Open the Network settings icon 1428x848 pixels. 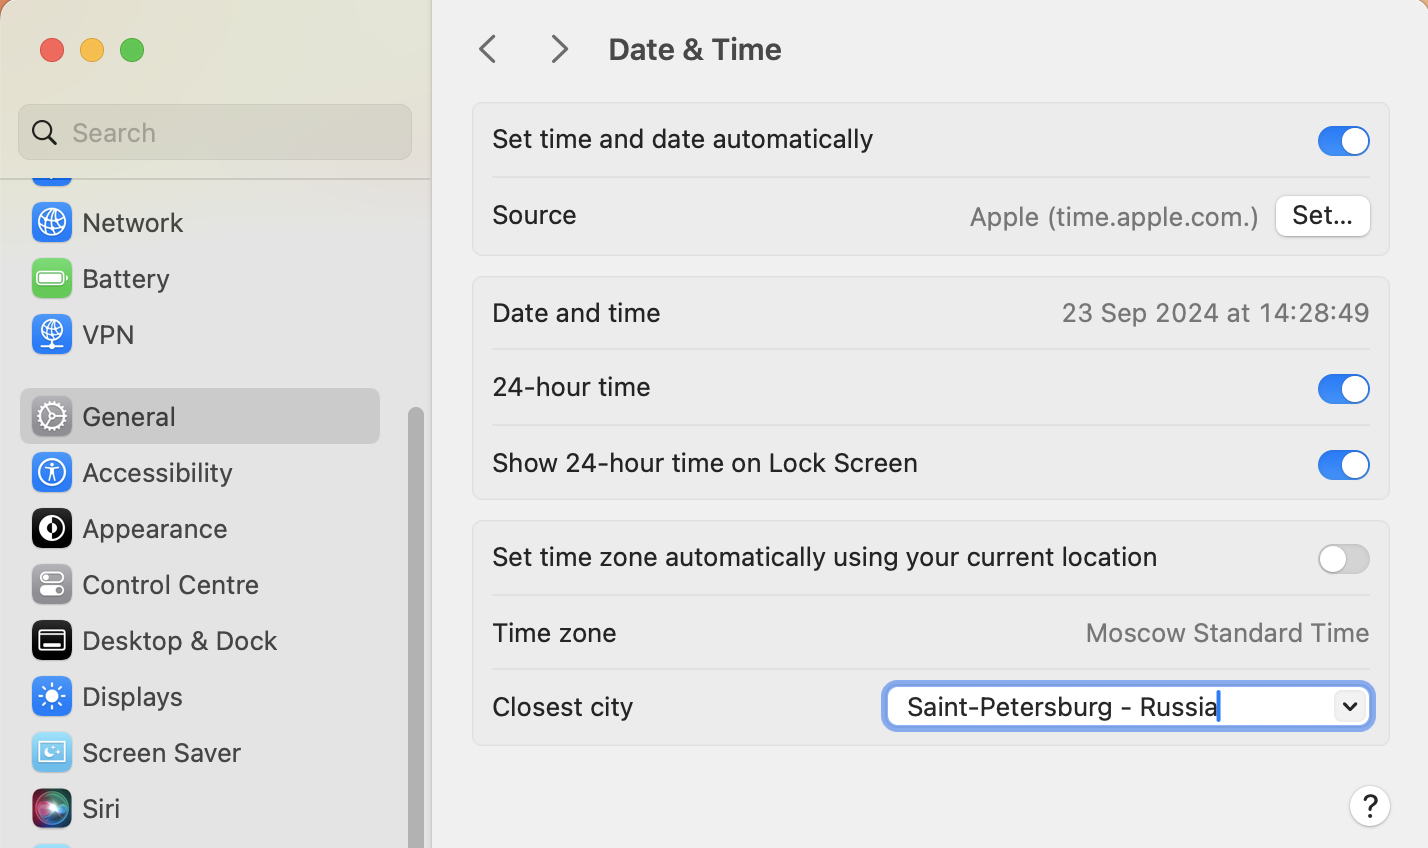(x=51, y=223)
